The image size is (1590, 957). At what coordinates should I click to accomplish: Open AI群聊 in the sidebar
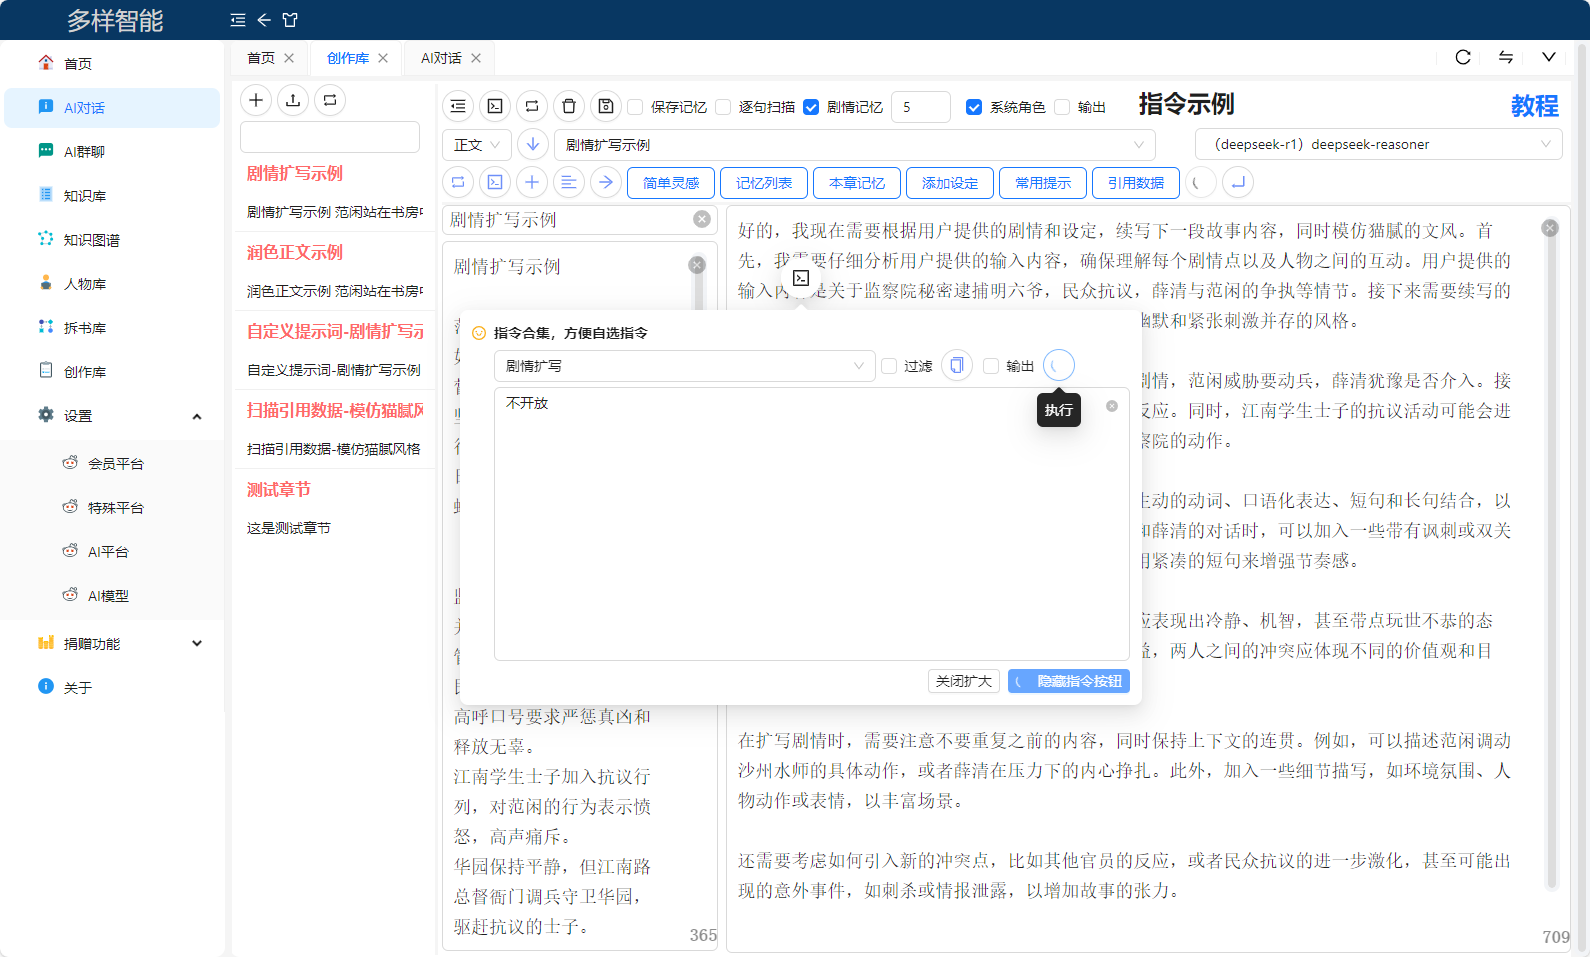[113, 152]
